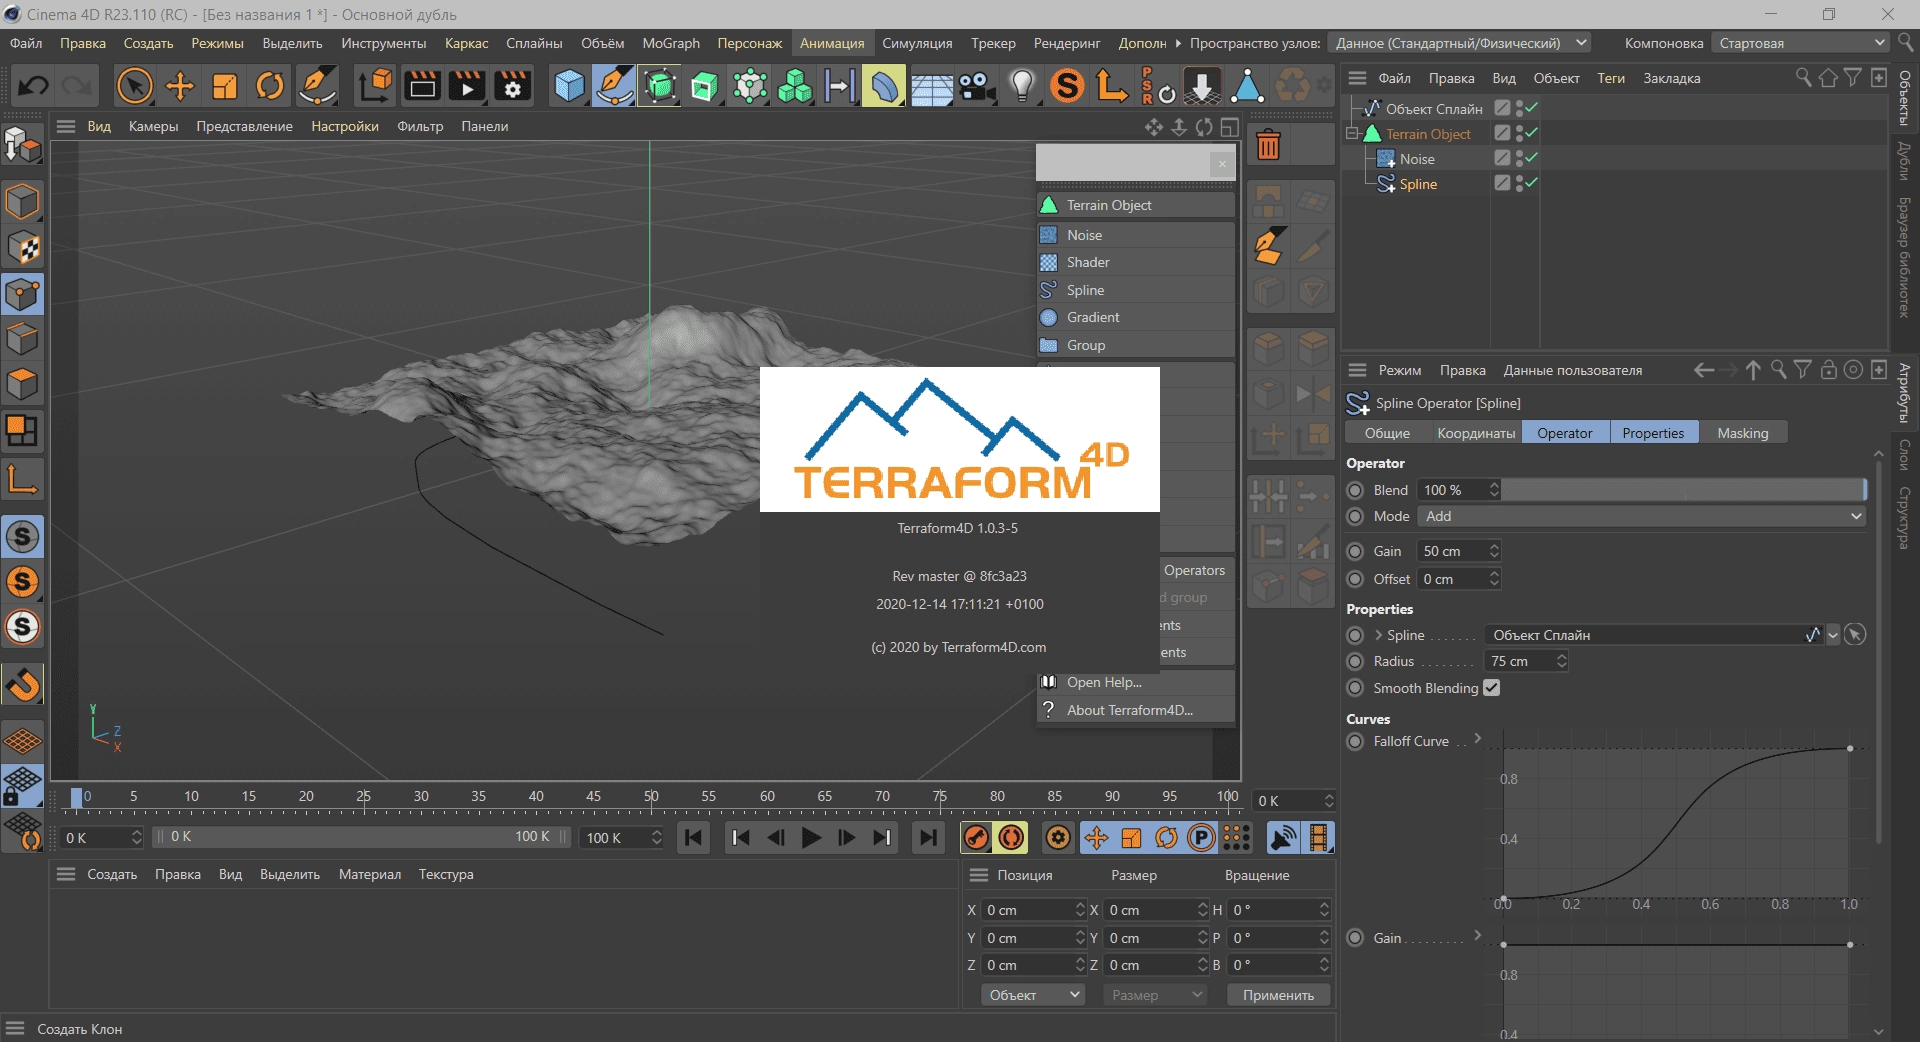The height and width of the screenshot is (1042, 1920).
Task: Open the Рендеринг menu
Action: [x=1066, y=43]
